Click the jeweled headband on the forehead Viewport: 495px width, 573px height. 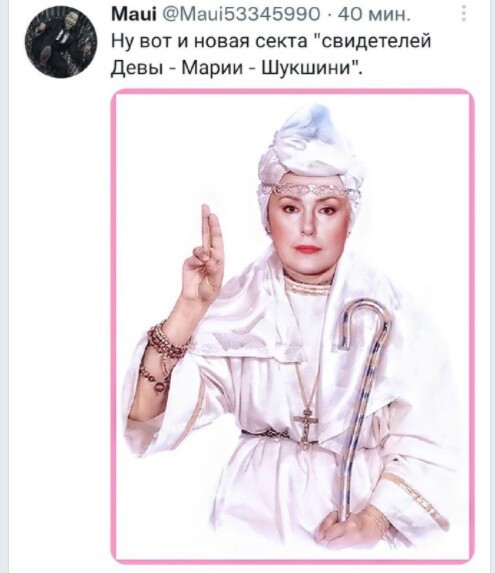[x=310, y=190]
